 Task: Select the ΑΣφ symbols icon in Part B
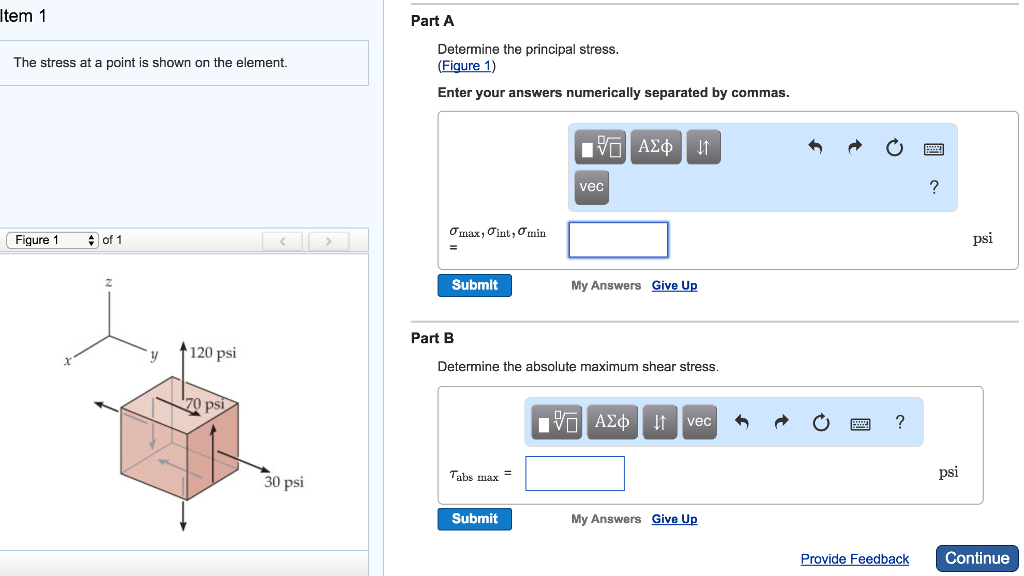click(x=612, y=421)
